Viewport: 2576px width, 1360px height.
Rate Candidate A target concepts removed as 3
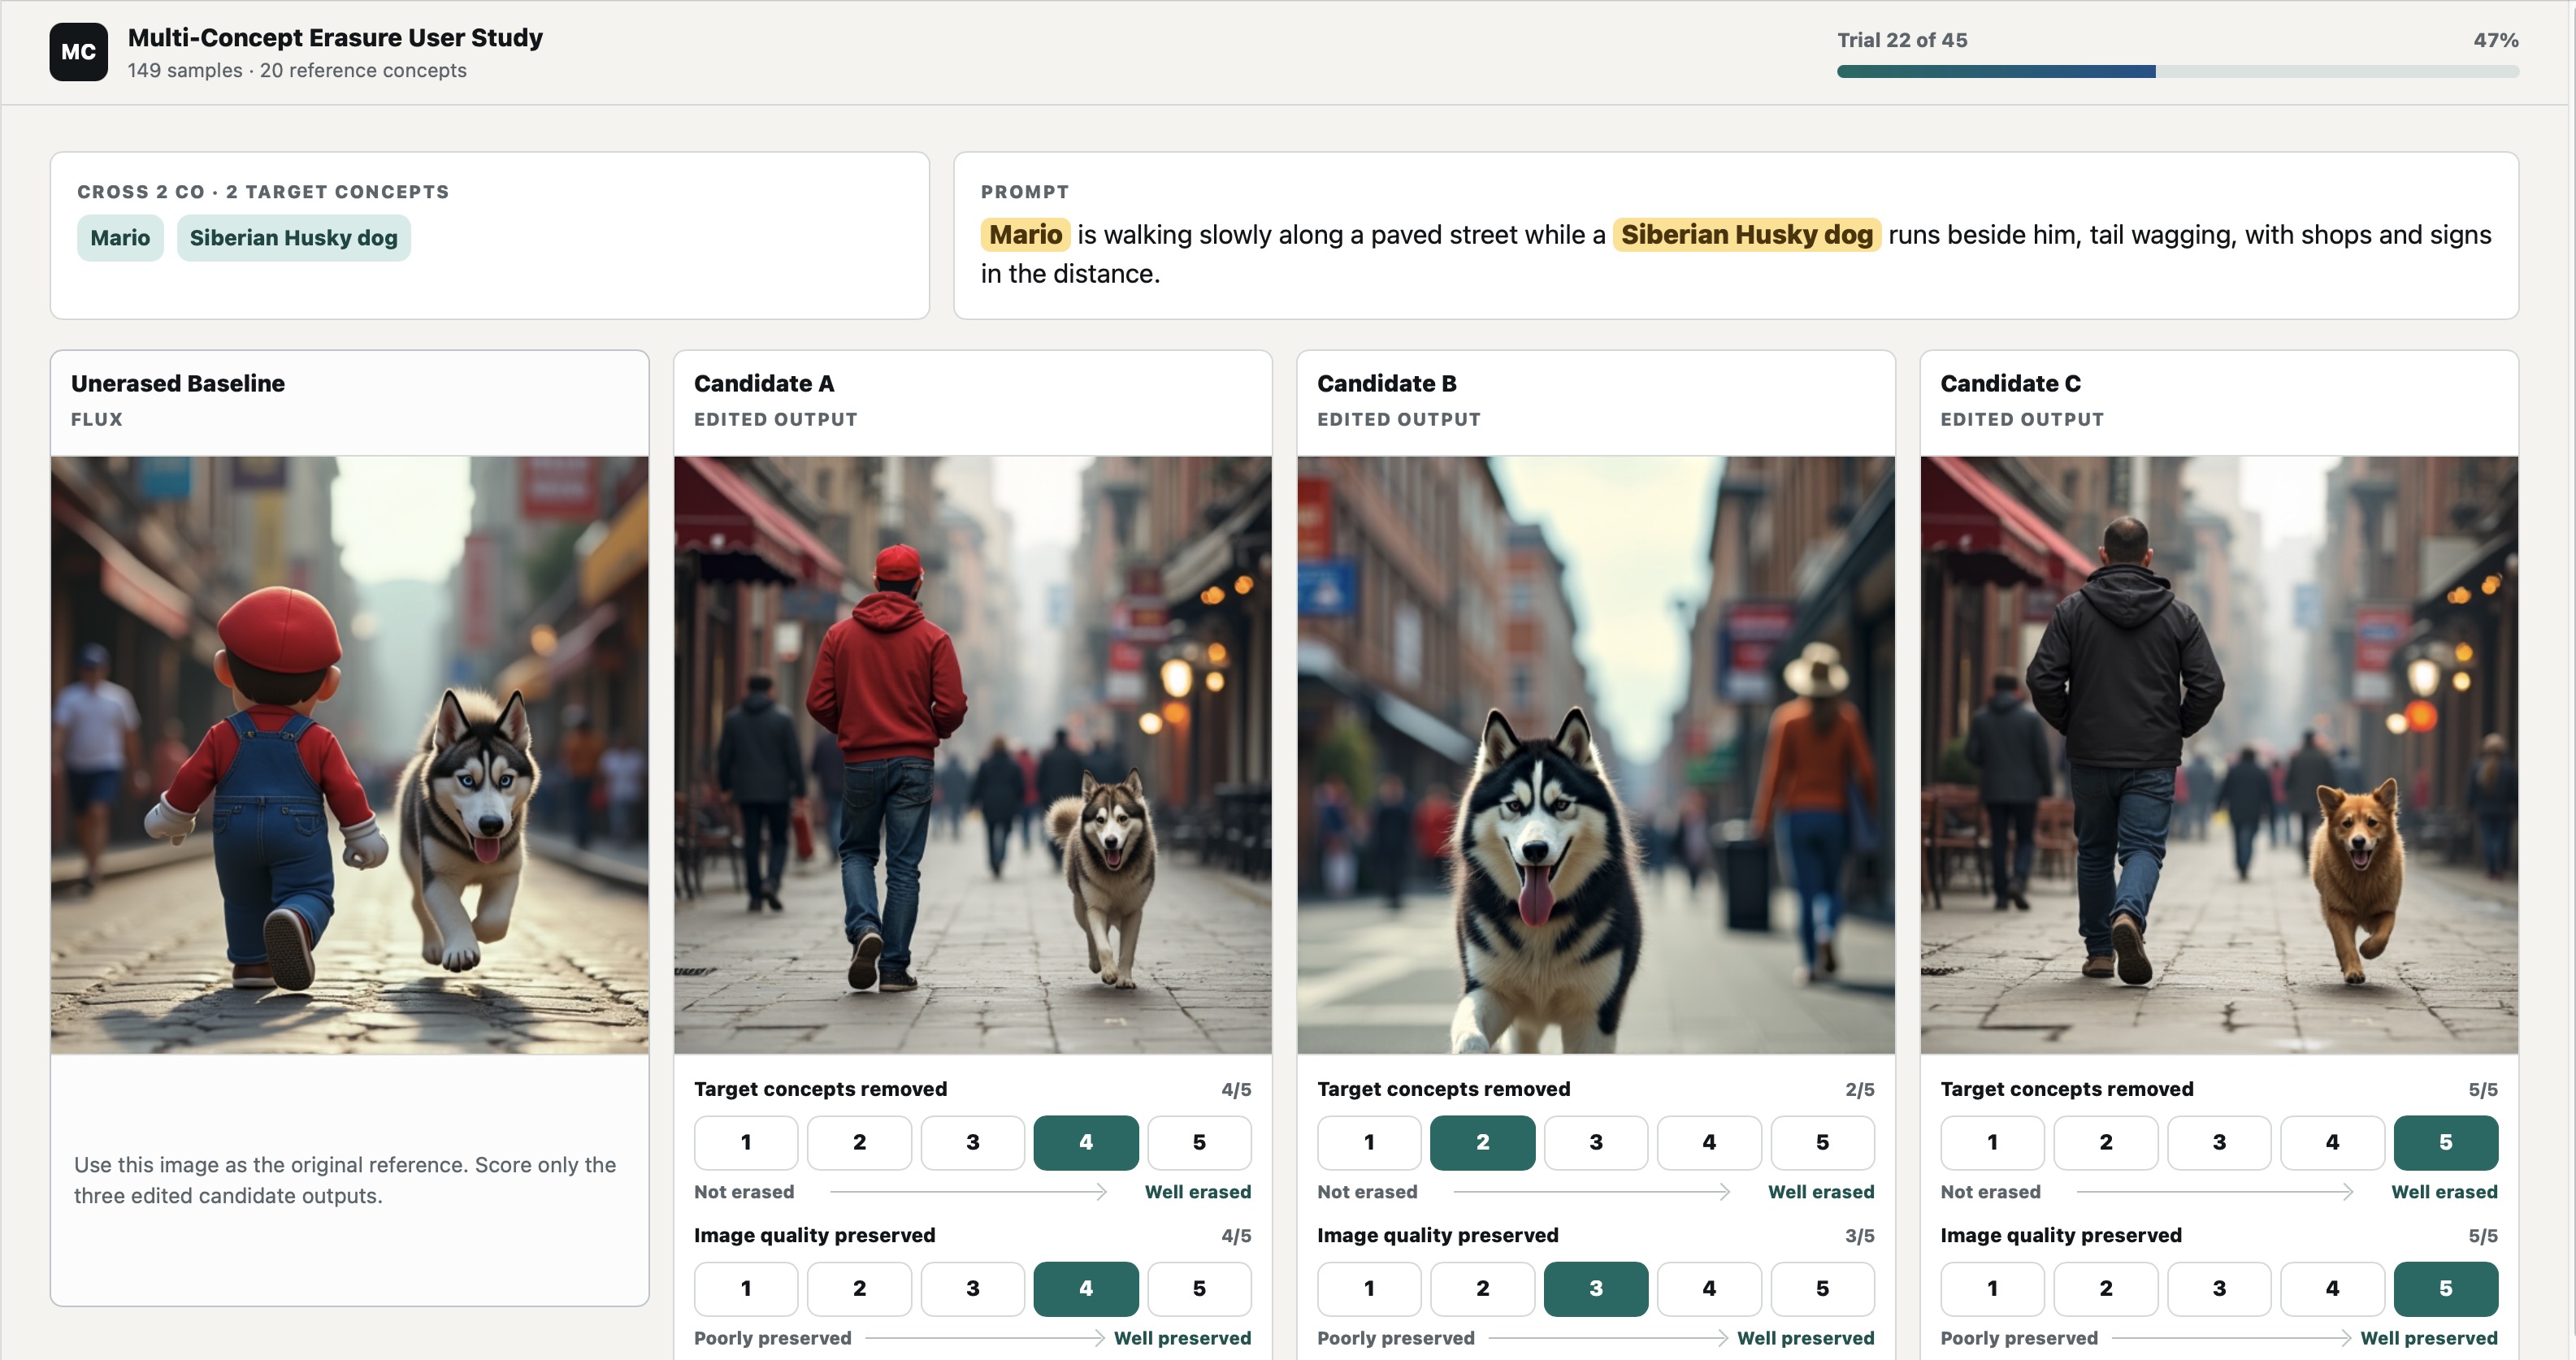pos(972,1142)
